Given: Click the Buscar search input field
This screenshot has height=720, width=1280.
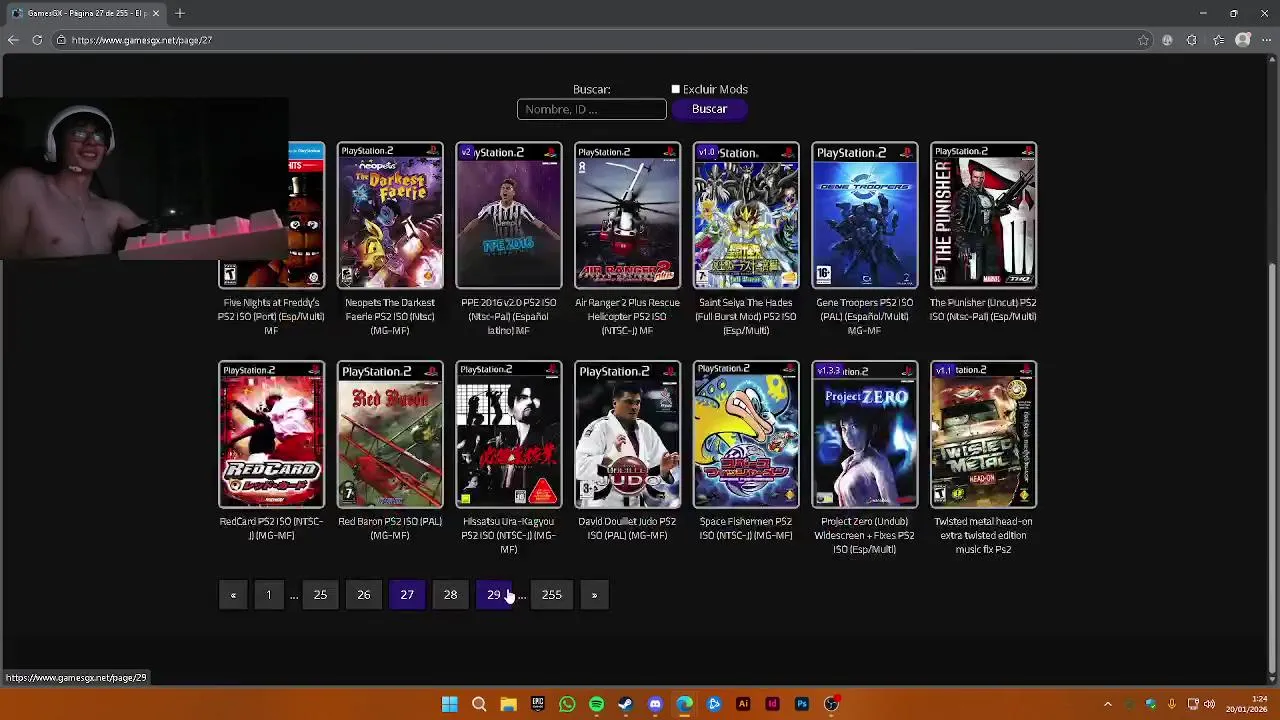Looking at the screenshot, I should tap(591, 109).
